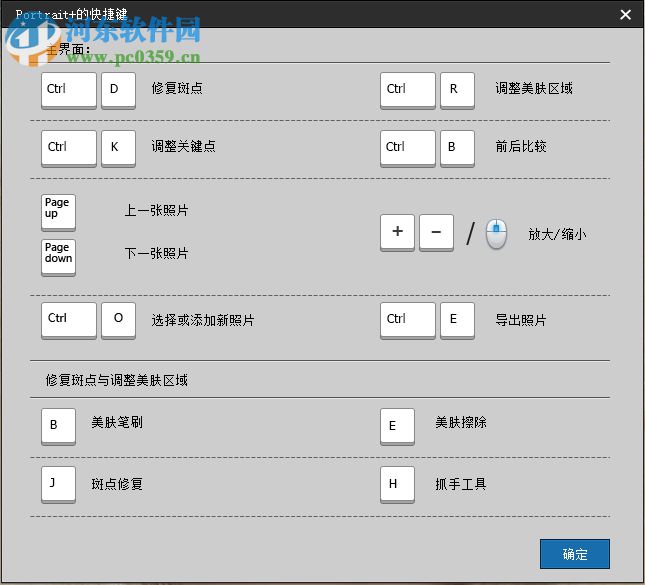Click the B key icon for 美肤笔刷

tap(58, 426)
